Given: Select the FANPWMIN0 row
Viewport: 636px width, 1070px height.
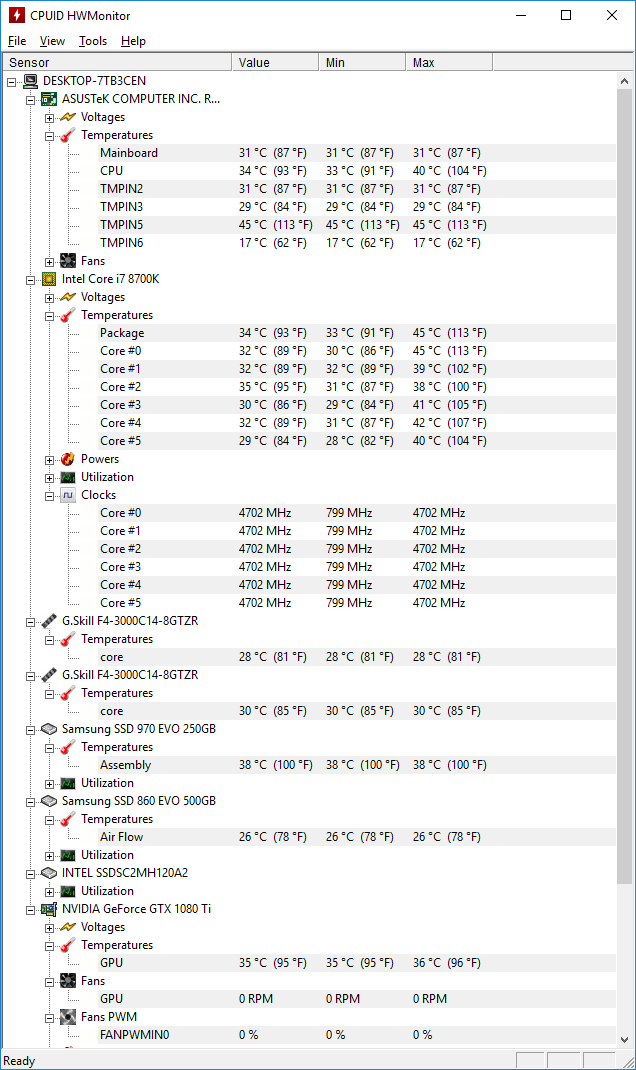Looking at the screenshot, I should click(x=356, y=1035).
